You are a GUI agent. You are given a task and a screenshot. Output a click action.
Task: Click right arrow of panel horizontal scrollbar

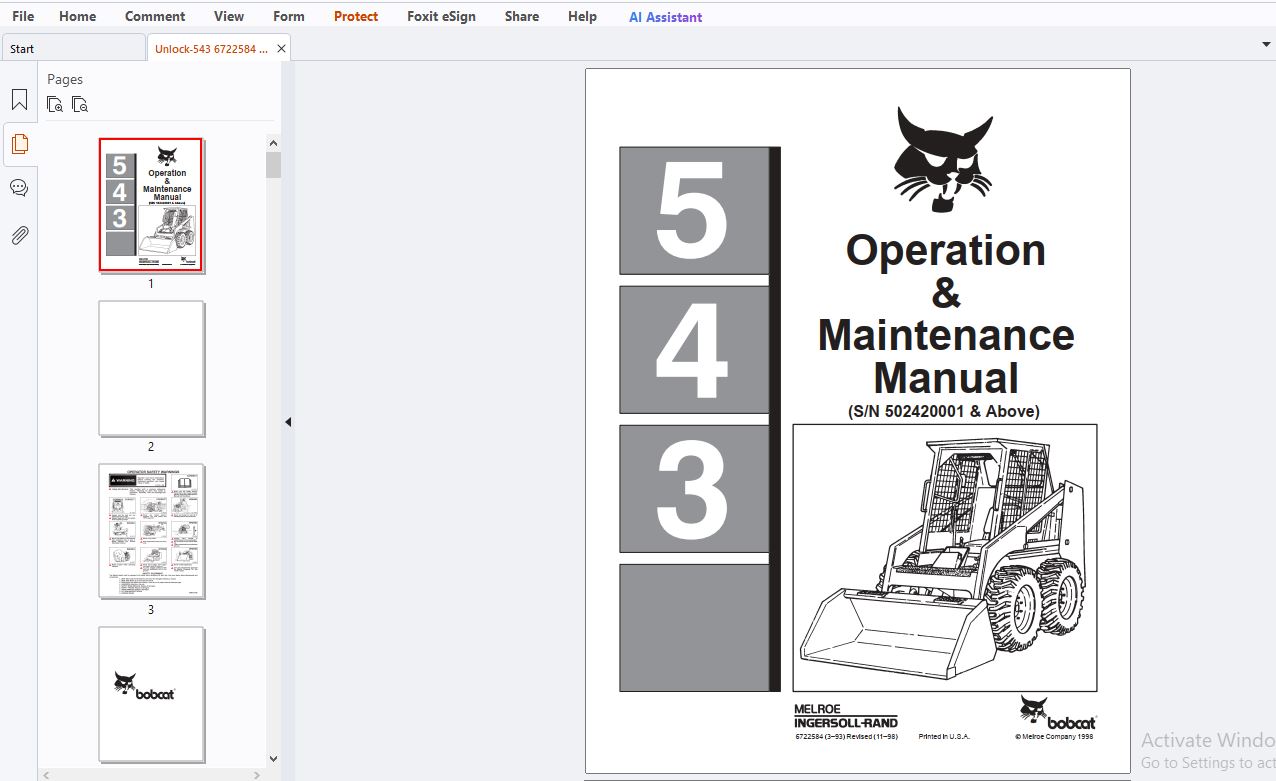tap(257, 774)
